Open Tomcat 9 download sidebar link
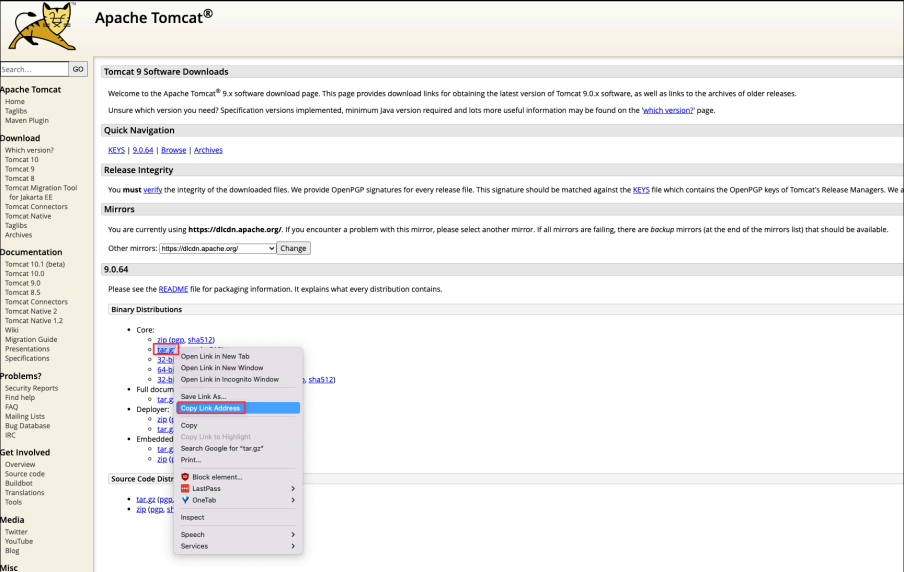This screenshot has width=904, height=572. point(20,169)
